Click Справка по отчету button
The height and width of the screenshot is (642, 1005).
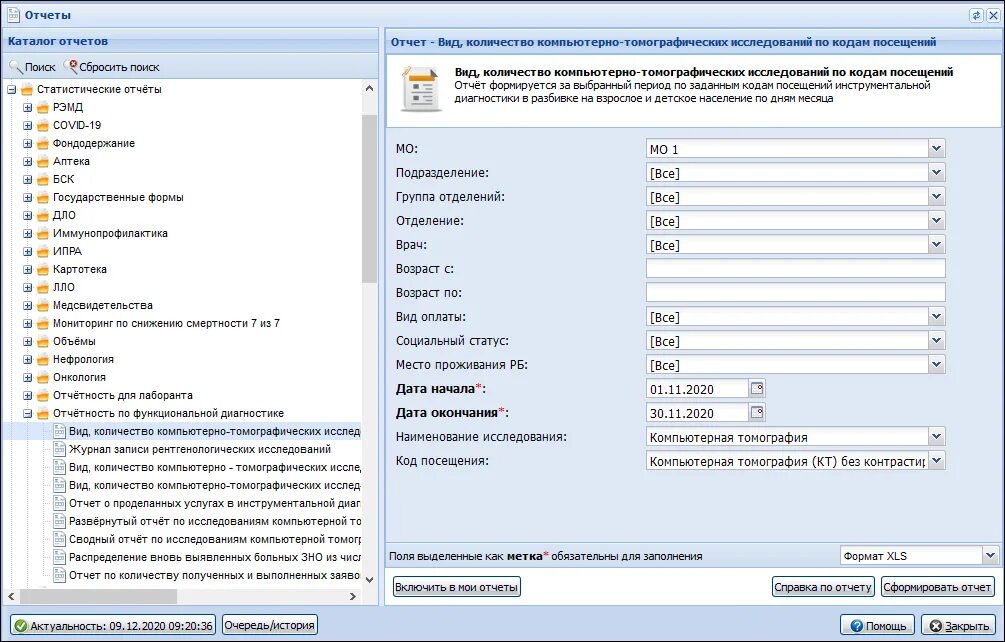click(823, 587)
